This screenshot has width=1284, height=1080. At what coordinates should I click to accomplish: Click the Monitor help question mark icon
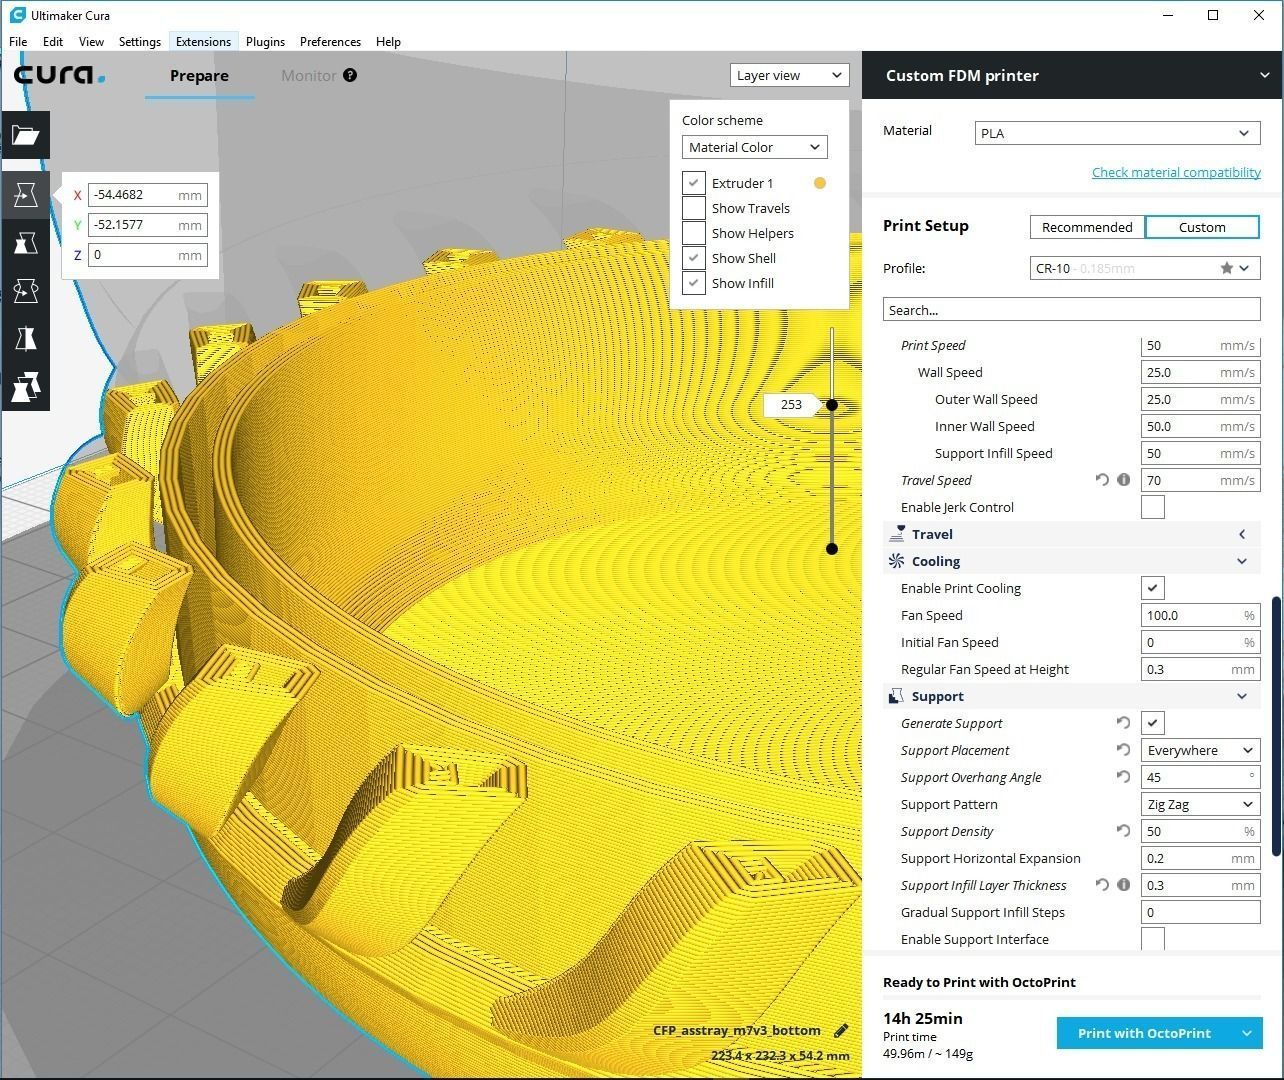pos(350,75)
